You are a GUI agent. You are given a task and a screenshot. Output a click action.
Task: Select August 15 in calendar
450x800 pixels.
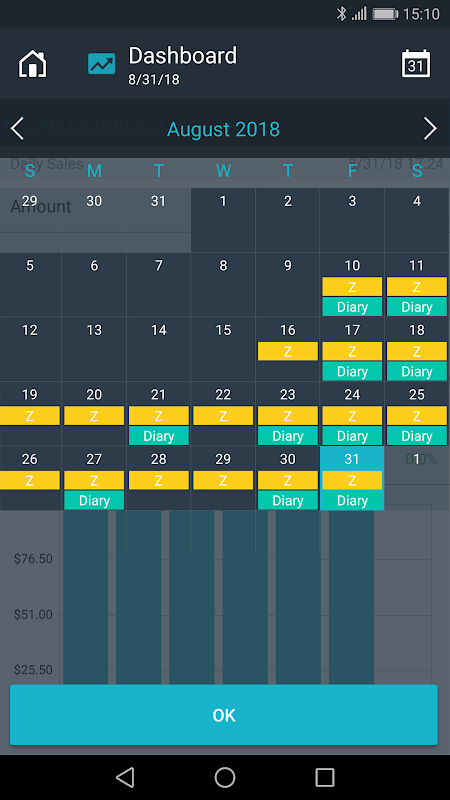pyautogui.click(x=223, y=349)
